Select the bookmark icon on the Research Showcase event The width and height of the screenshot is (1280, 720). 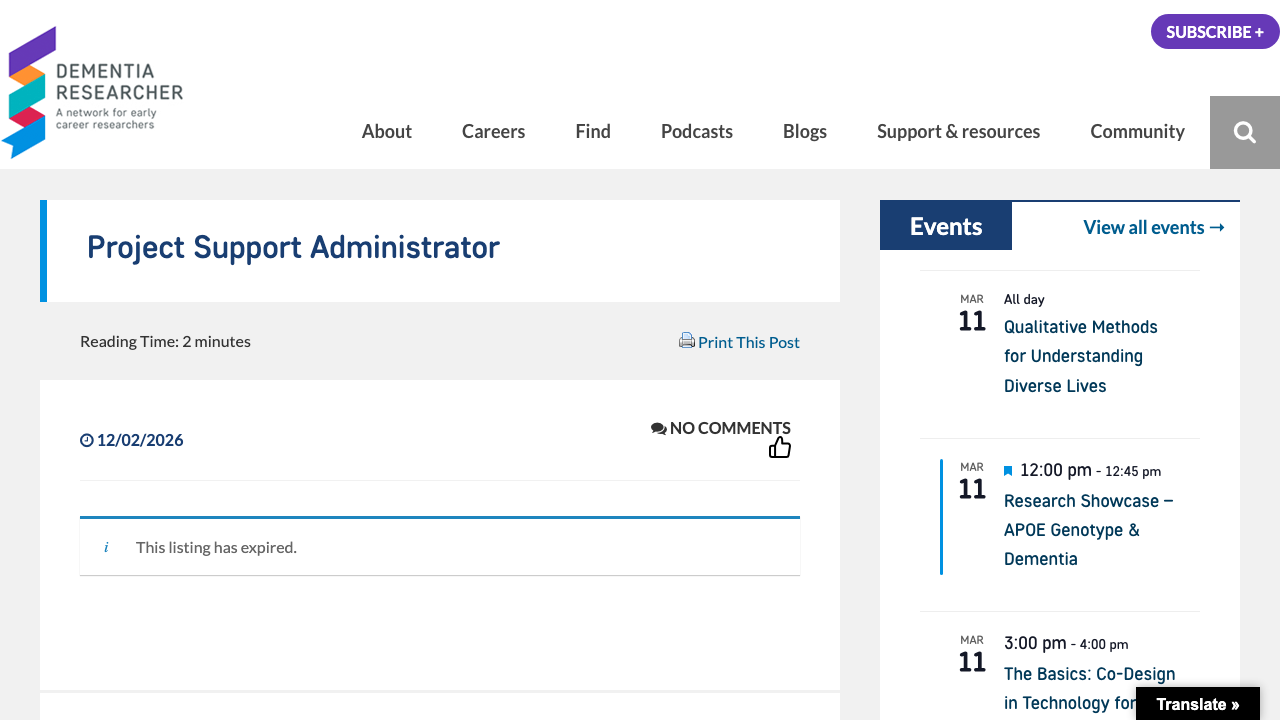[x=1008, y=470]
